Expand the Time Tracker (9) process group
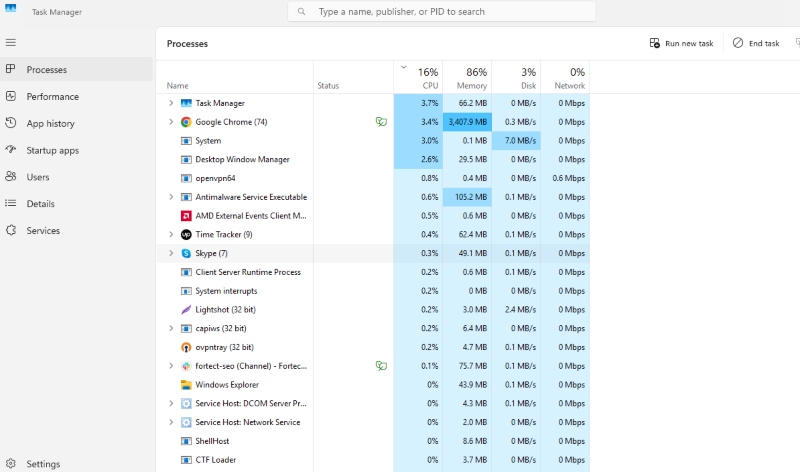 click(171, 234)
